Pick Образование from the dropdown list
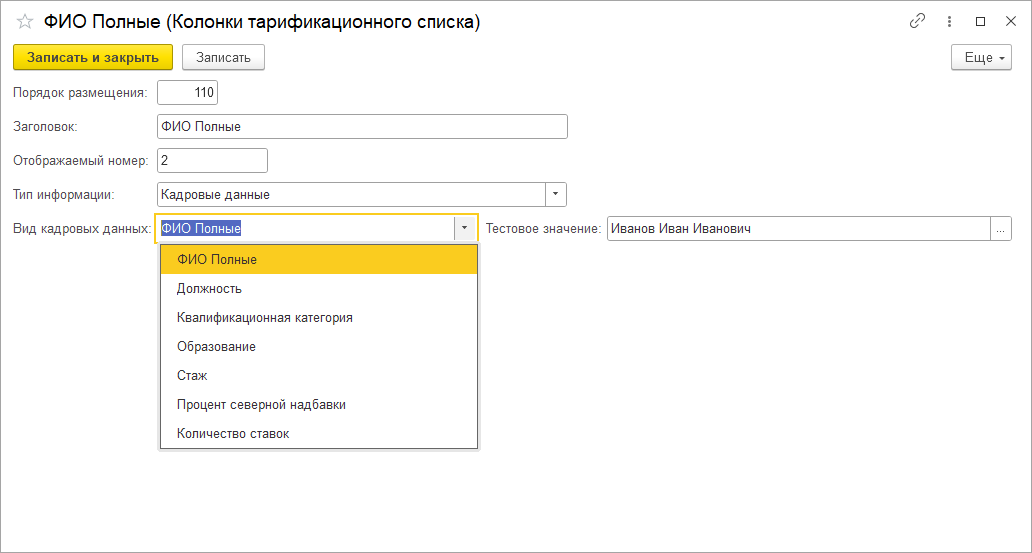The height and width of the screenshot is (553, 1032). tap(216, 346)
